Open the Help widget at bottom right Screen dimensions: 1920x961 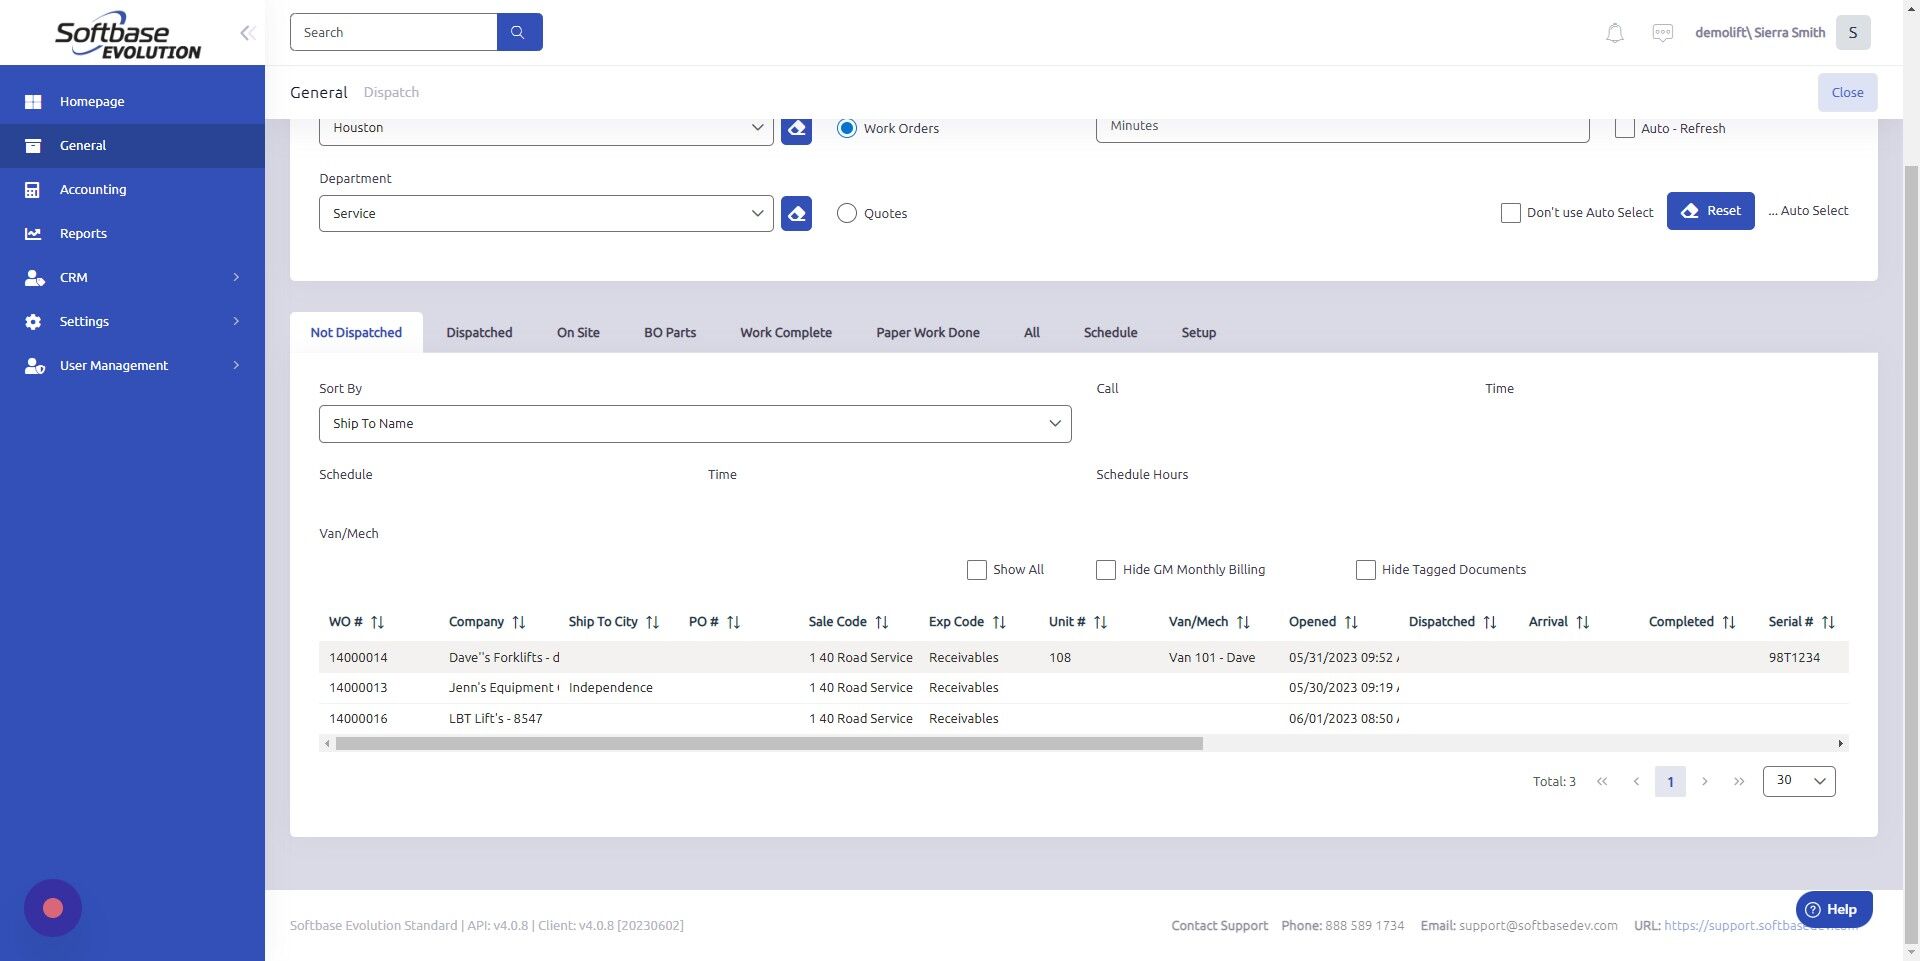1833,909
